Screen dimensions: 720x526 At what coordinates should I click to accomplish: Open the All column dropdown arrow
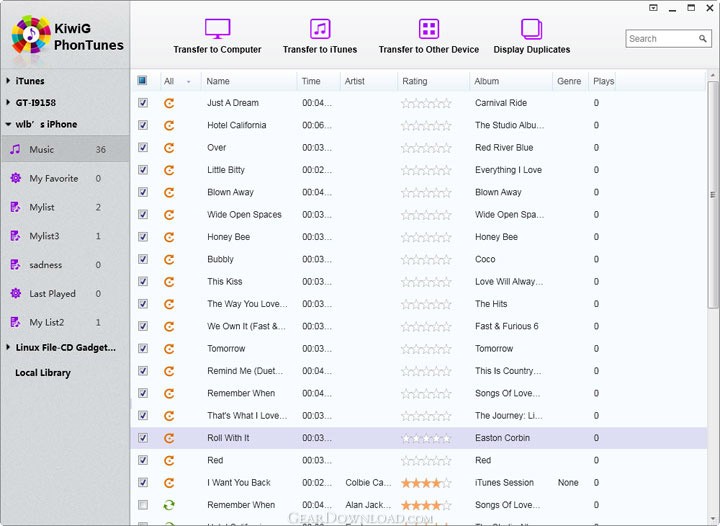point(188,82)
